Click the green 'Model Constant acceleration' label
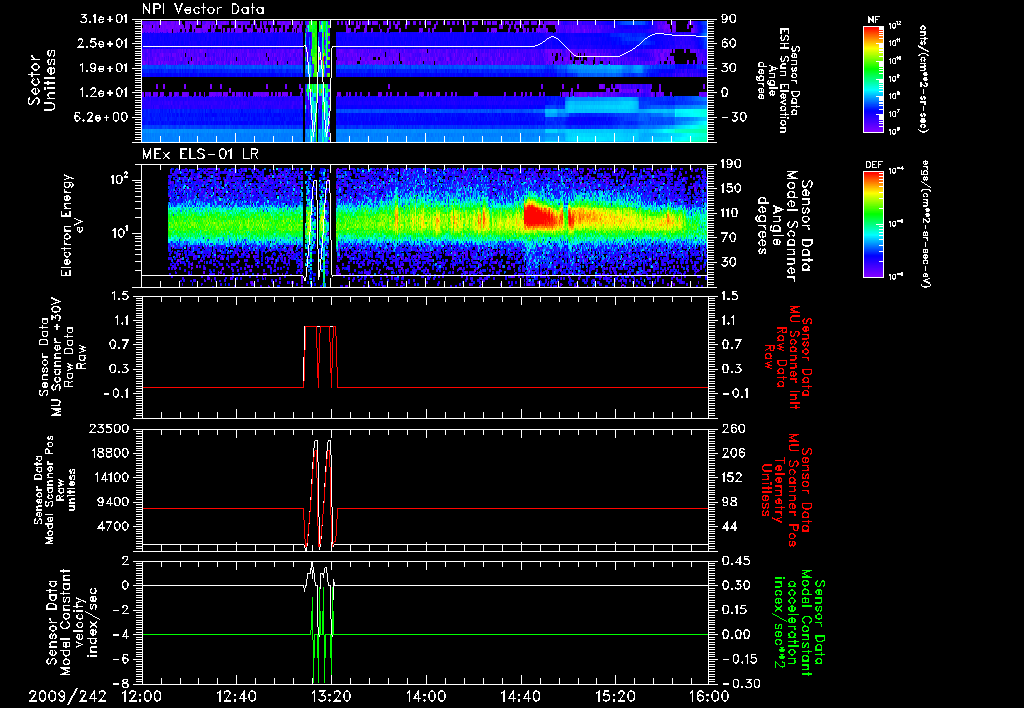The width and height of the screenshot is (1024, 708). tap(799, 622)
